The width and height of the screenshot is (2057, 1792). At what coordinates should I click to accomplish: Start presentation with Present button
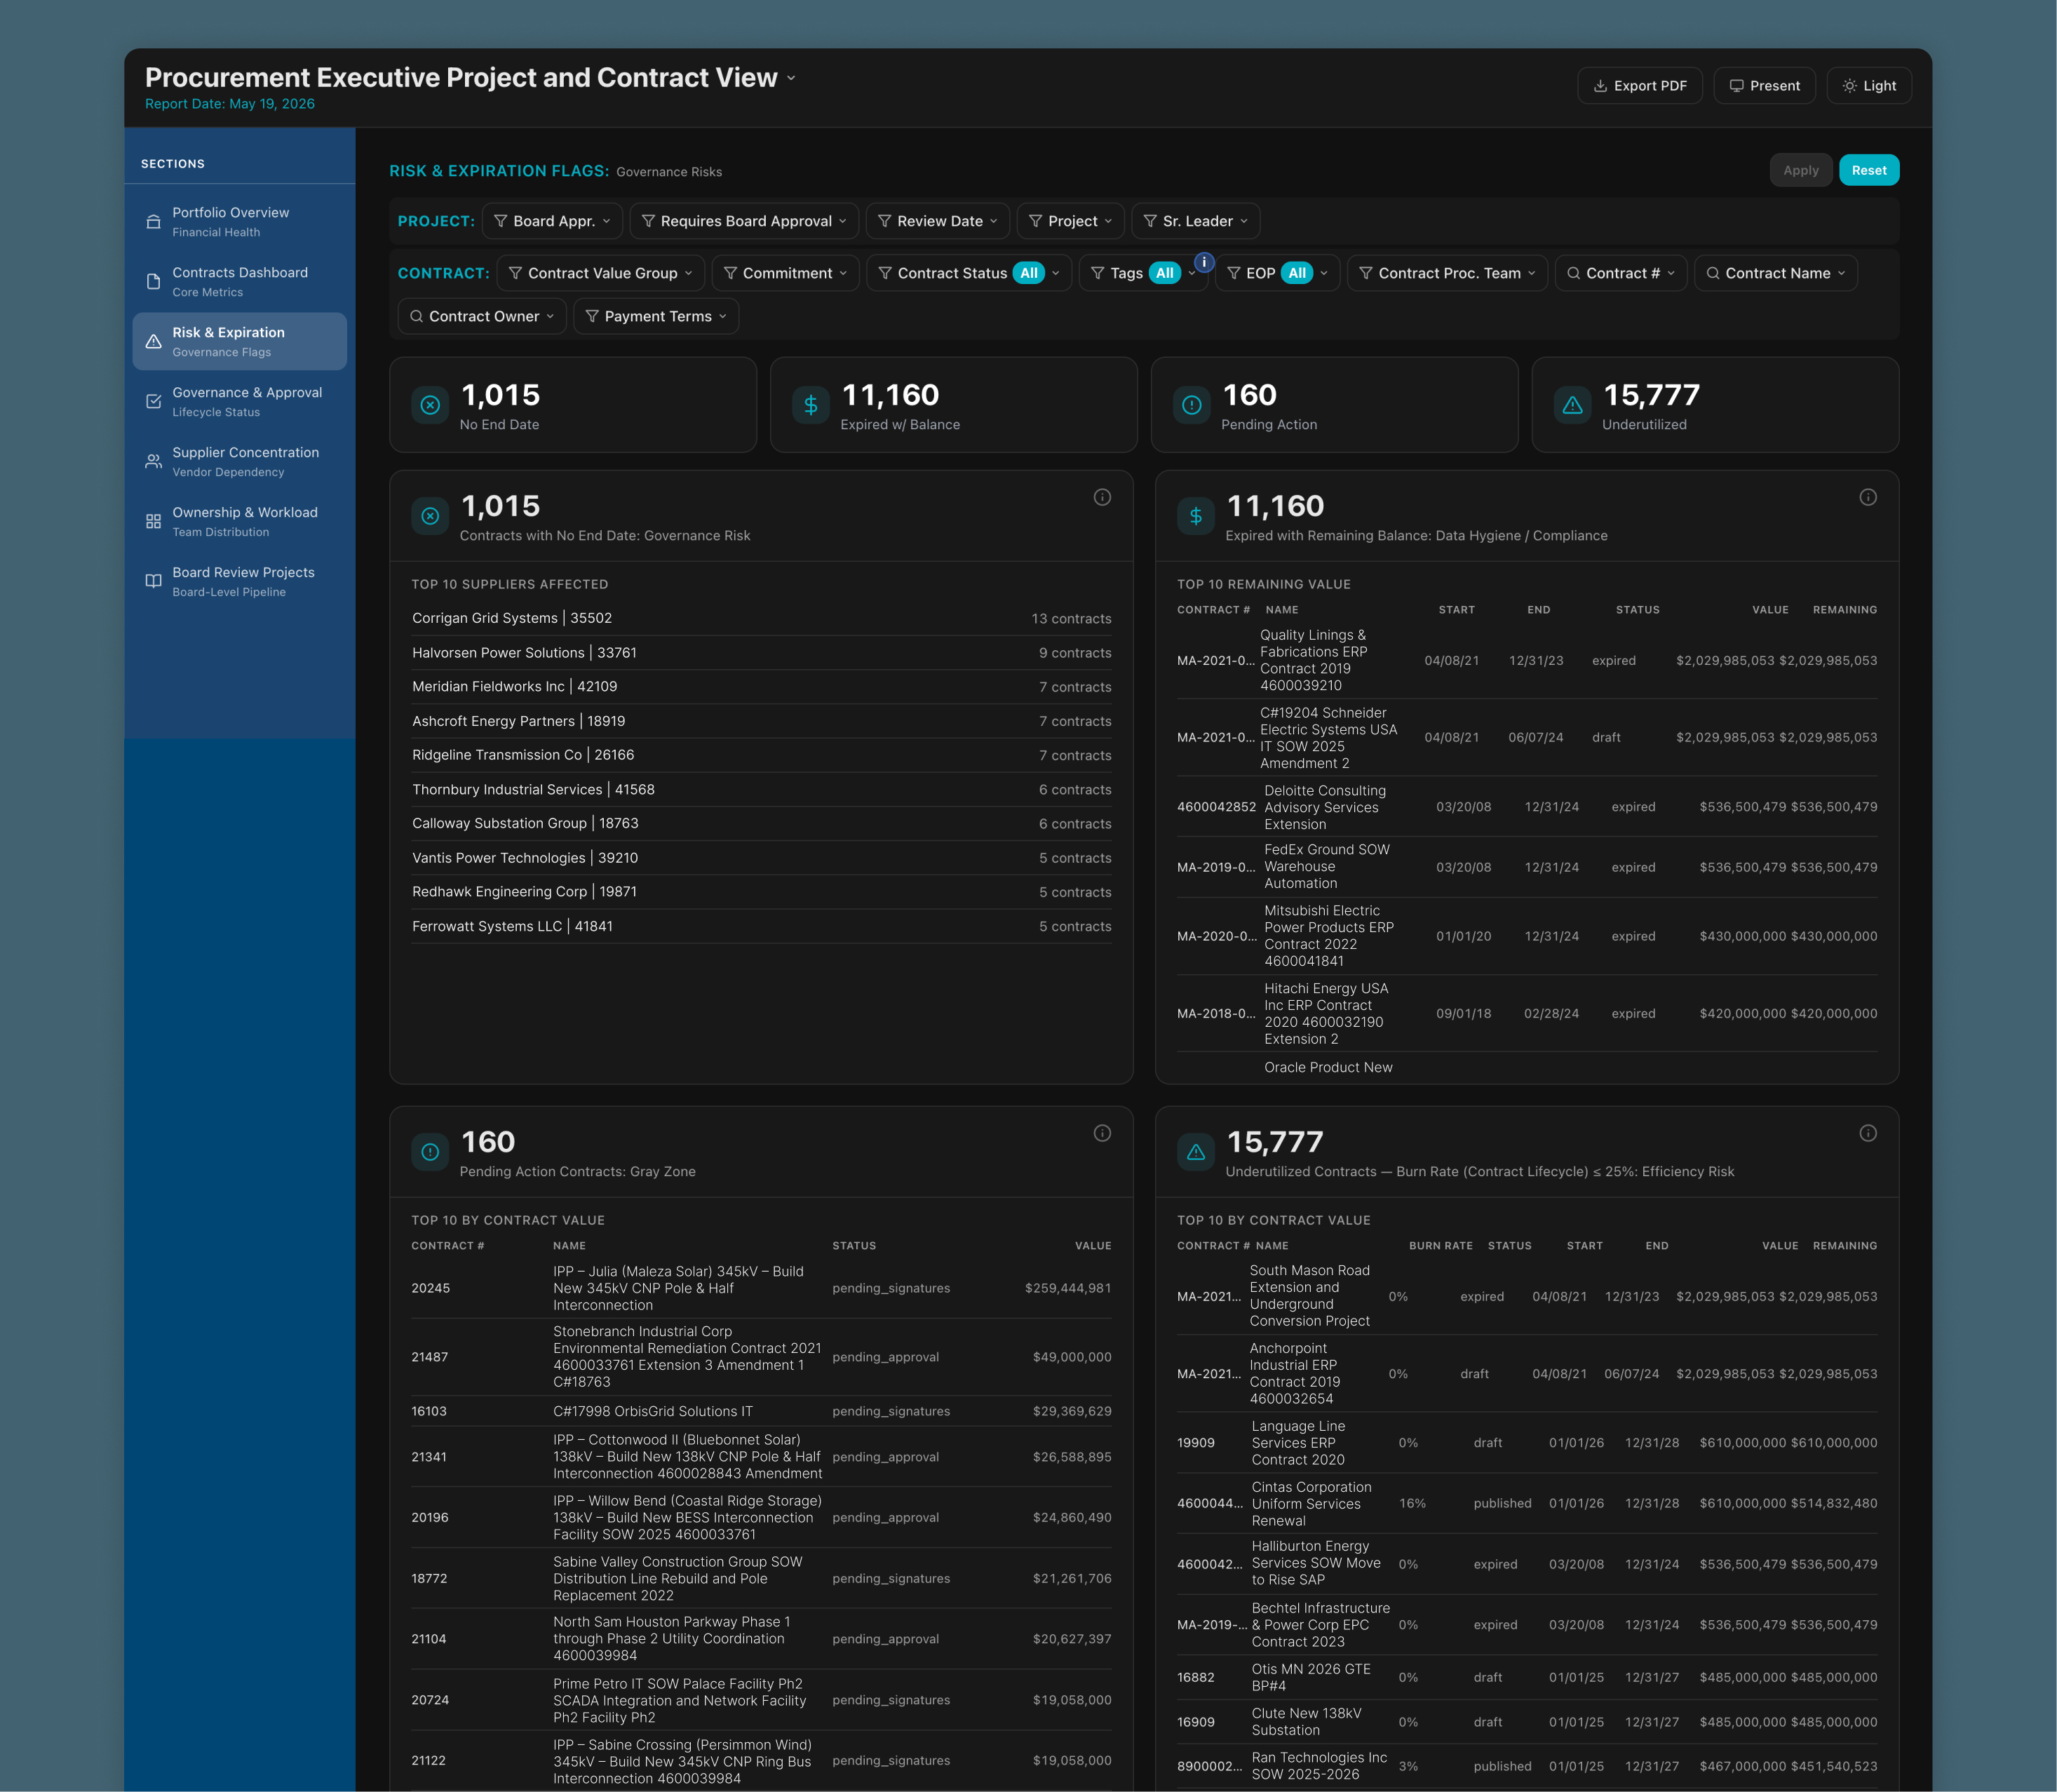[1765, 86]
